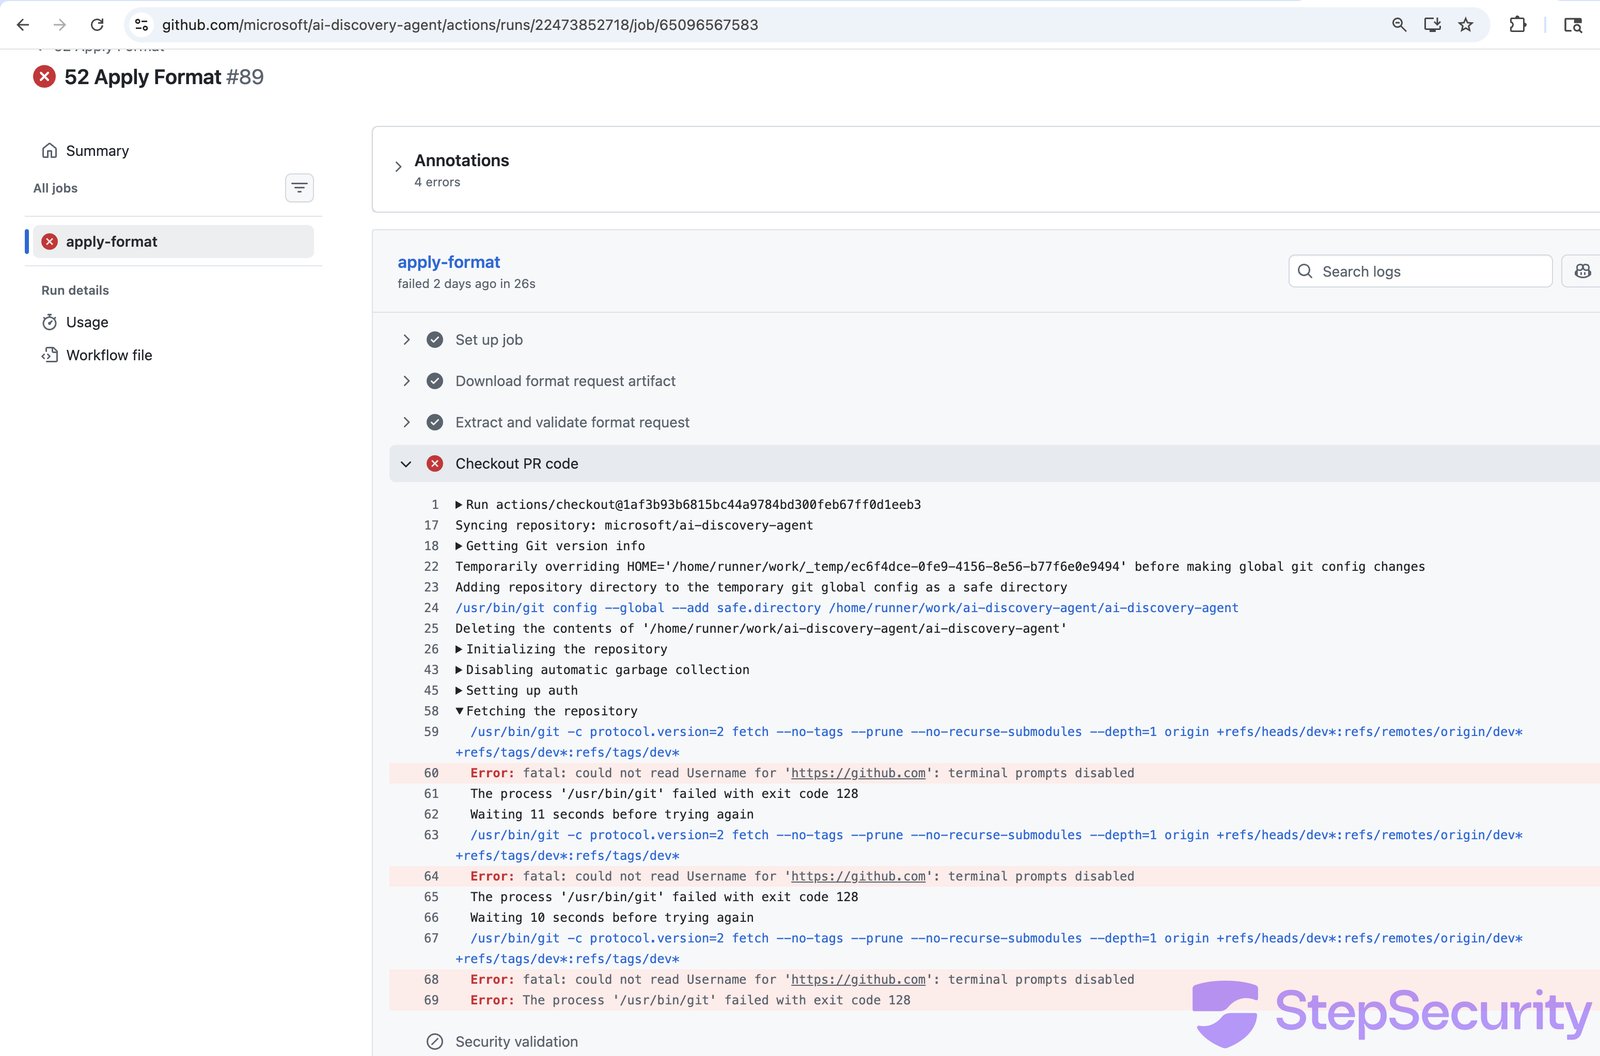
Task: Collapse the Fetching the repository group
Action: pos(459,711)
